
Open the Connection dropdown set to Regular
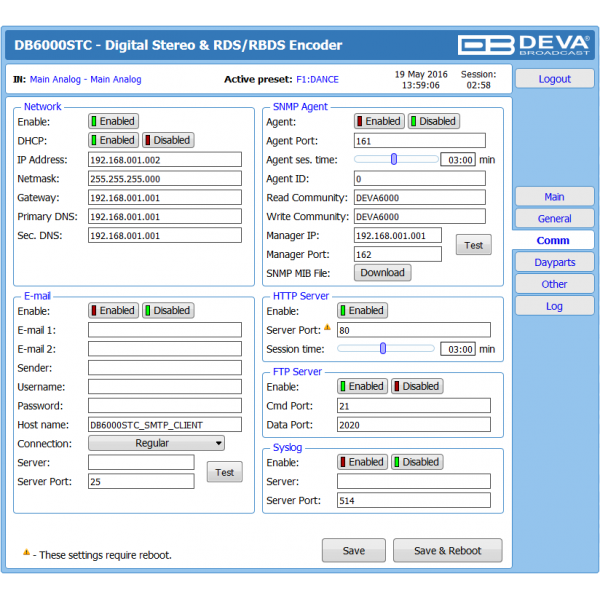pyautogui.click(x=157, y=443)
